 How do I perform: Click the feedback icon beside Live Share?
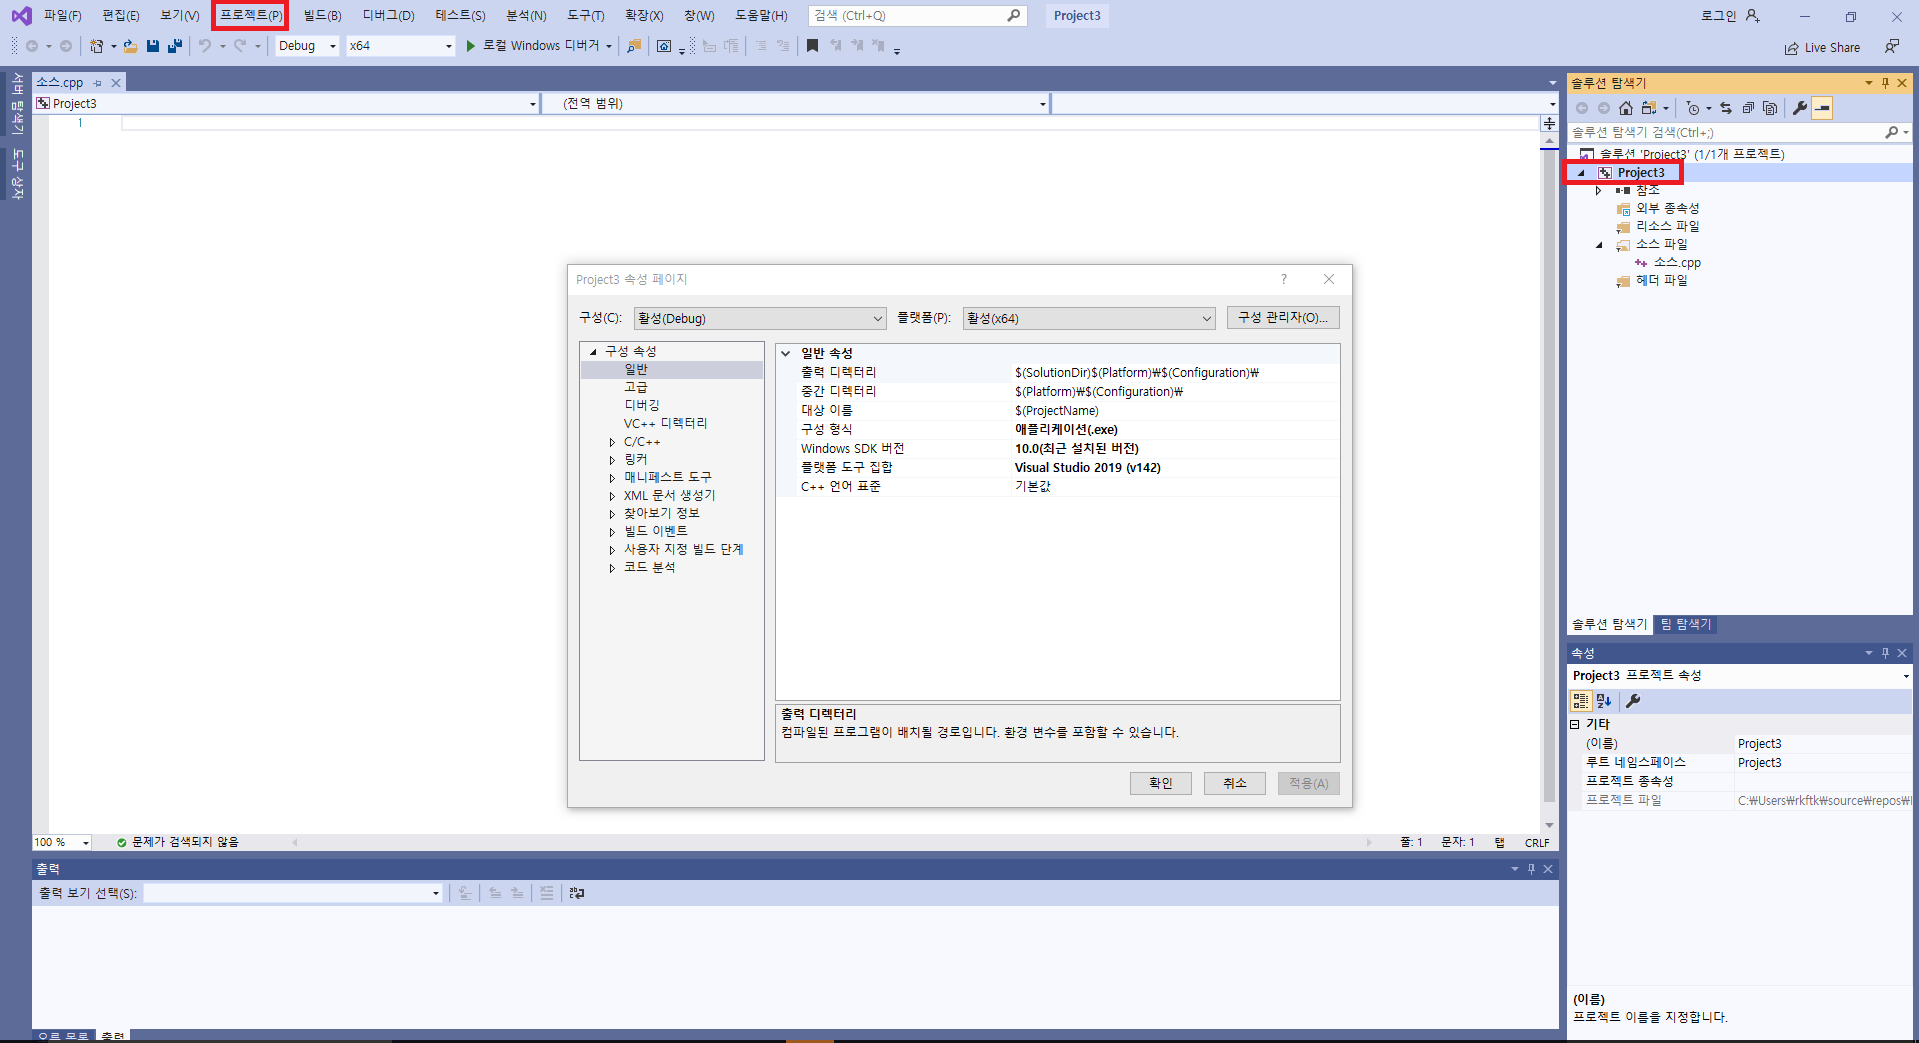click(x=1892, y=46)
